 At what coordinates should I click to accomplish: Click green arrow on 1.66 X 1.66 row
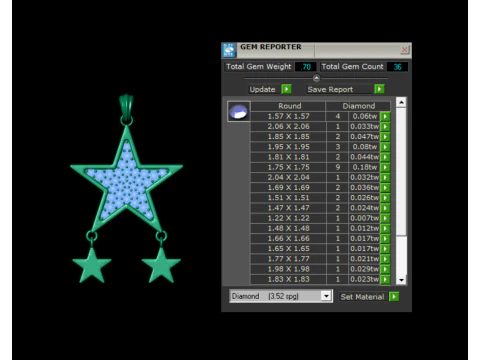(x=385, y=238)
